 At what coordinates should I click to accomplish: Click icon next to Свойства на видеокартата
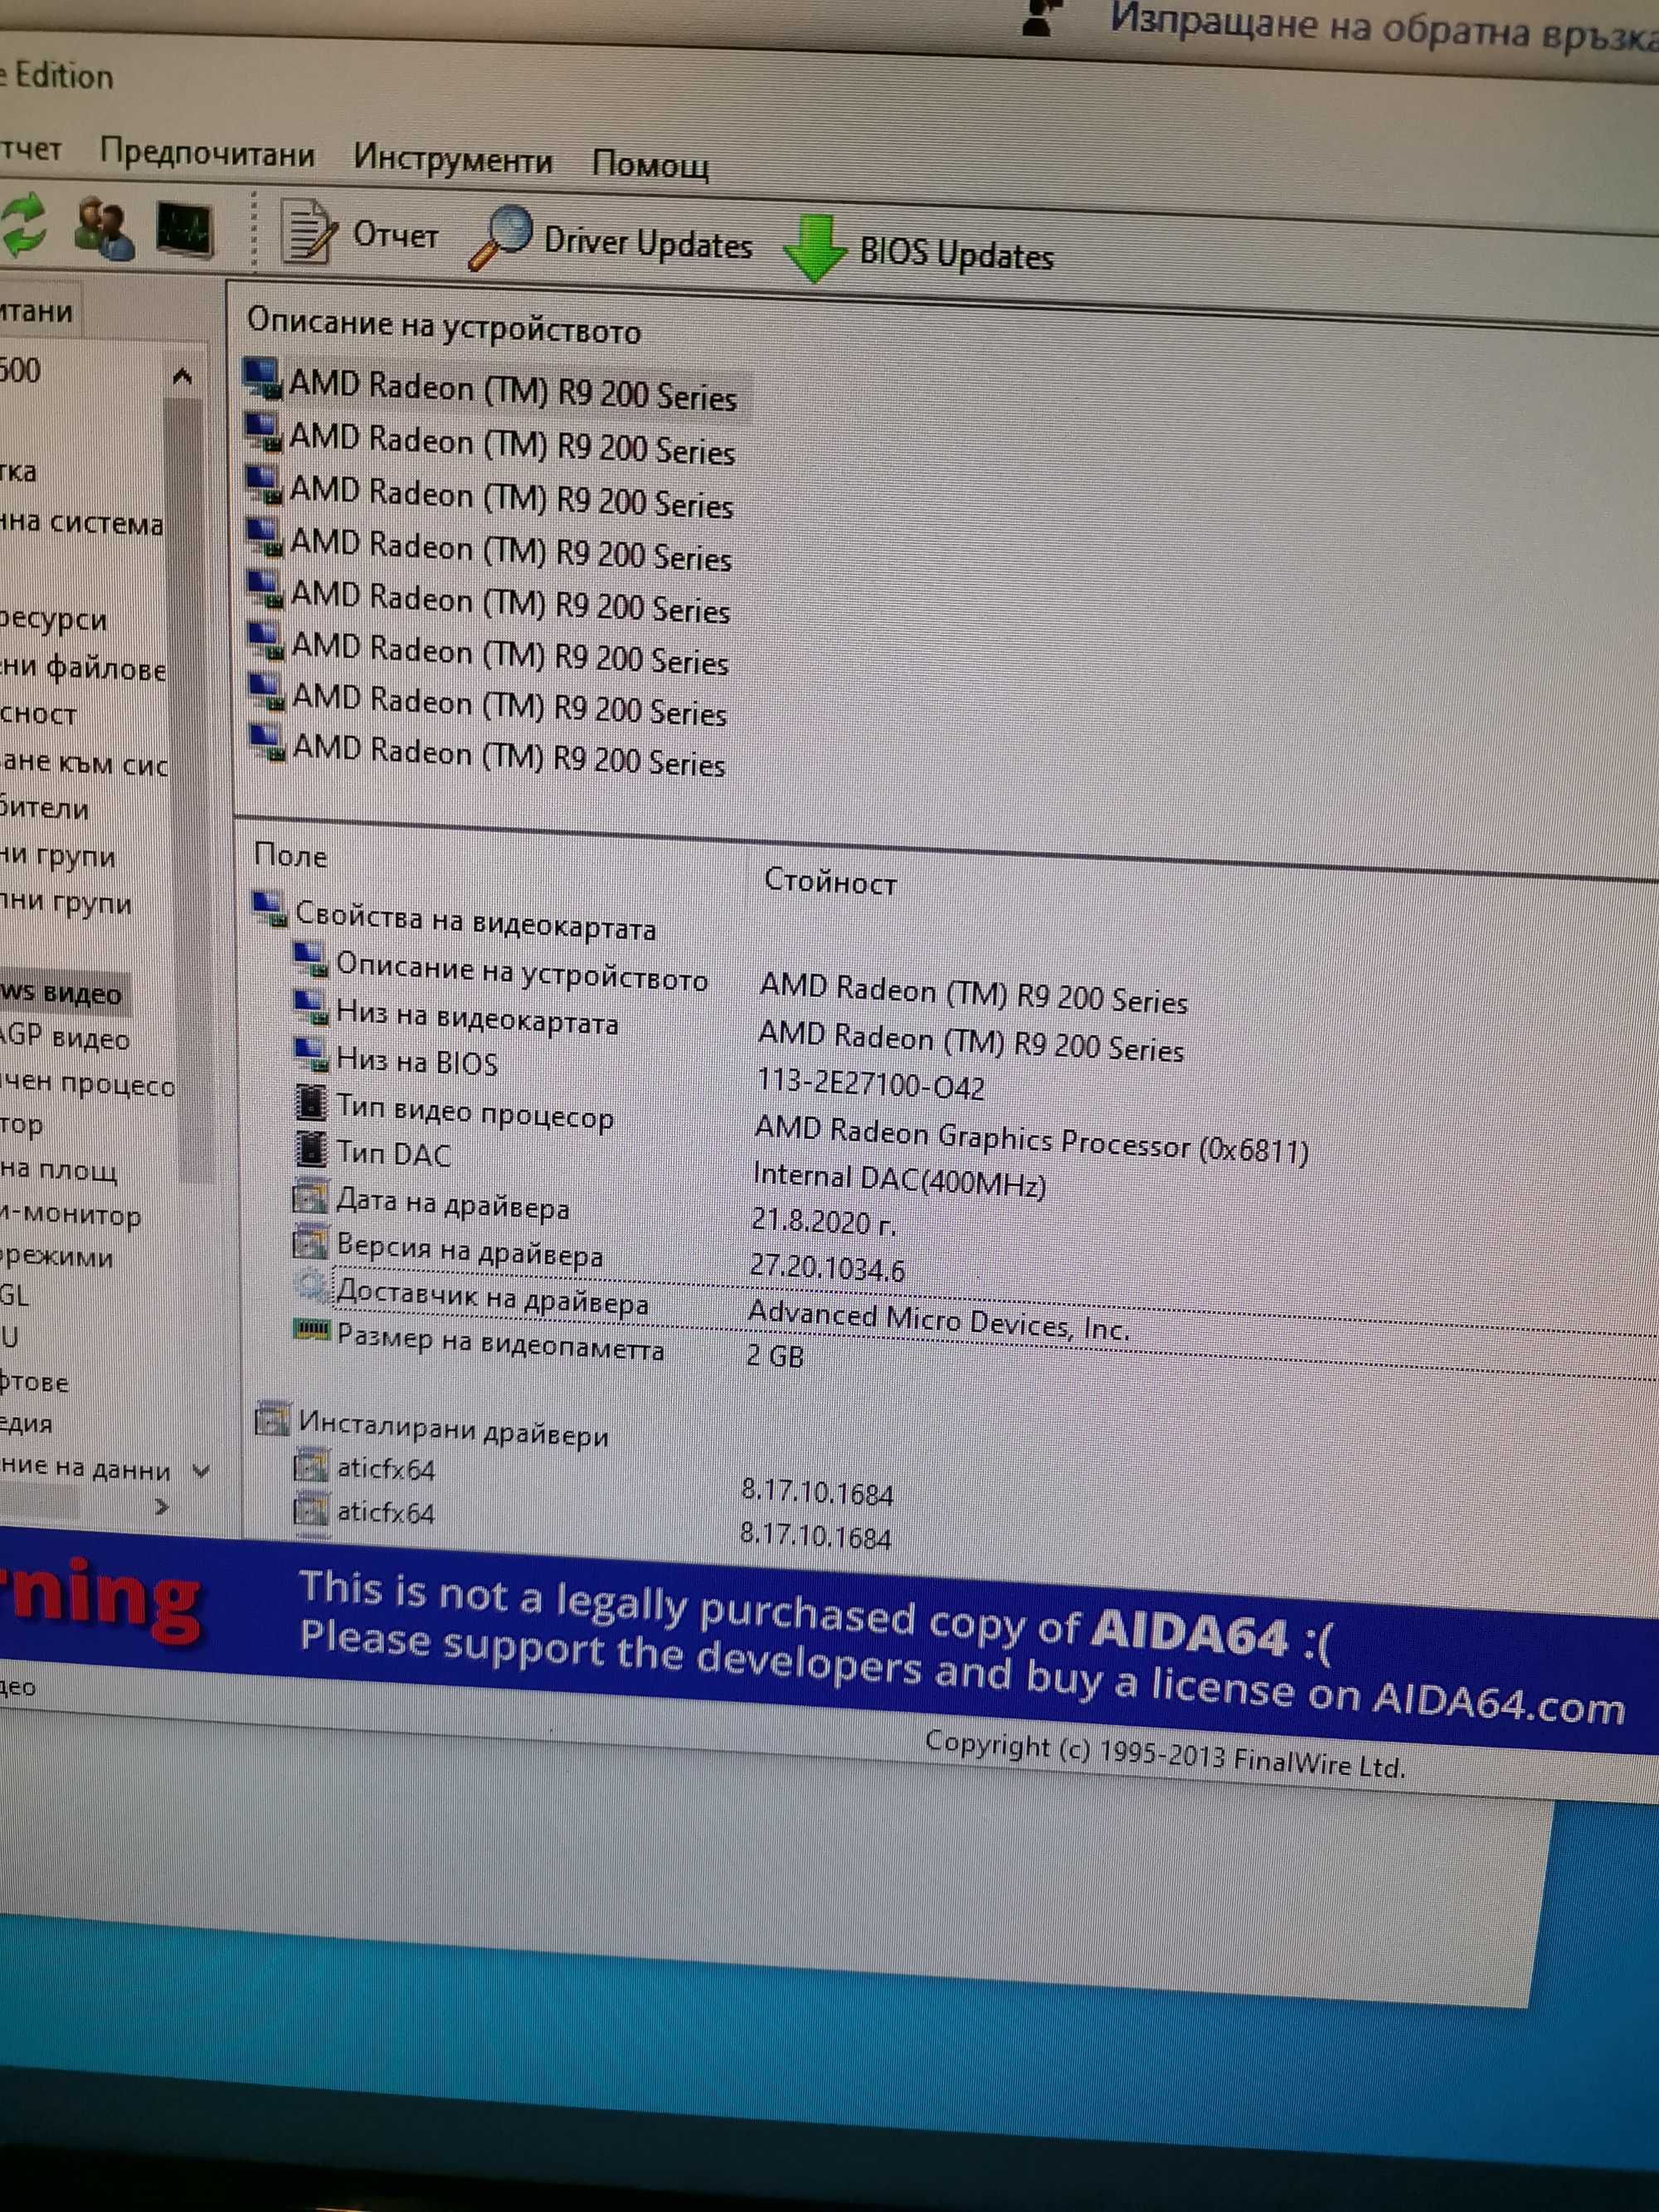(270, 909)
